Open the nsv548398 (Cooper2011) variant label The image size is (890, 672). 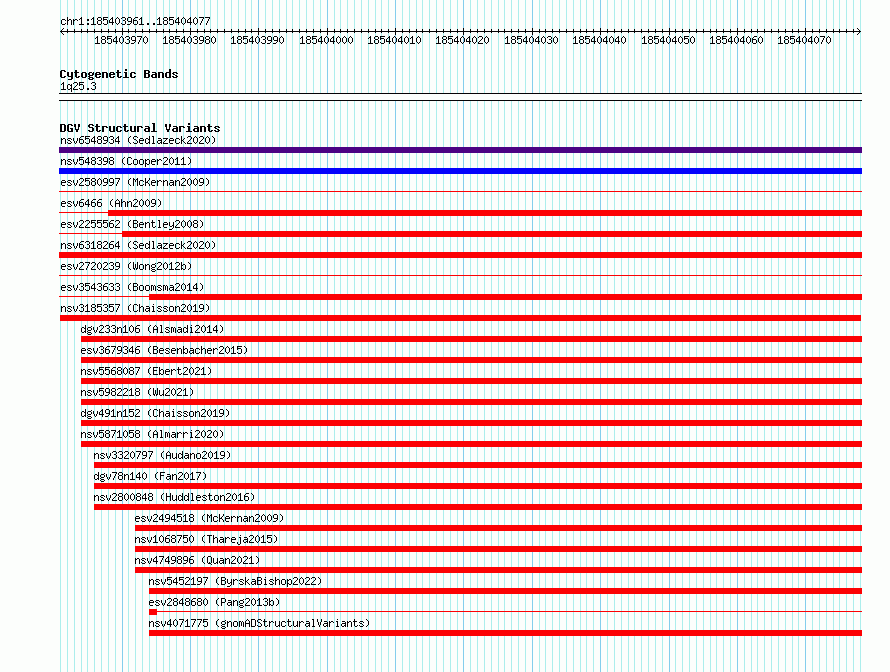[126, 161]
